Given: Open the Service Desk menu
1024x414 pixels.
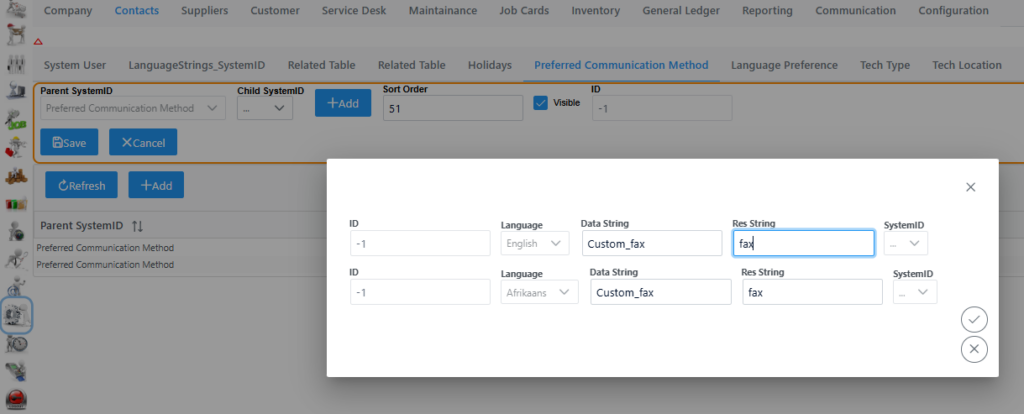Looking at the screenshot, I should click(354, 11).
